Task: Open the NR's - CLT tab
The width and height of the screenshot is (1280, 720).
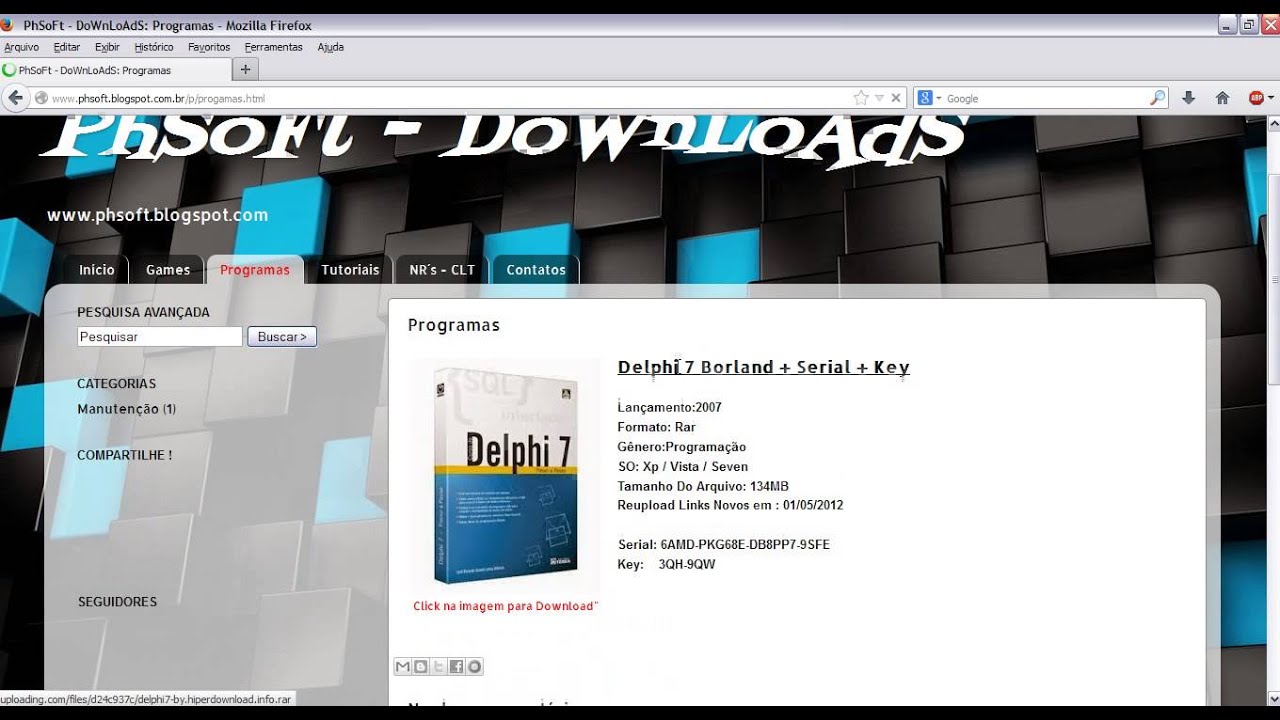Action: coord(442,270)
